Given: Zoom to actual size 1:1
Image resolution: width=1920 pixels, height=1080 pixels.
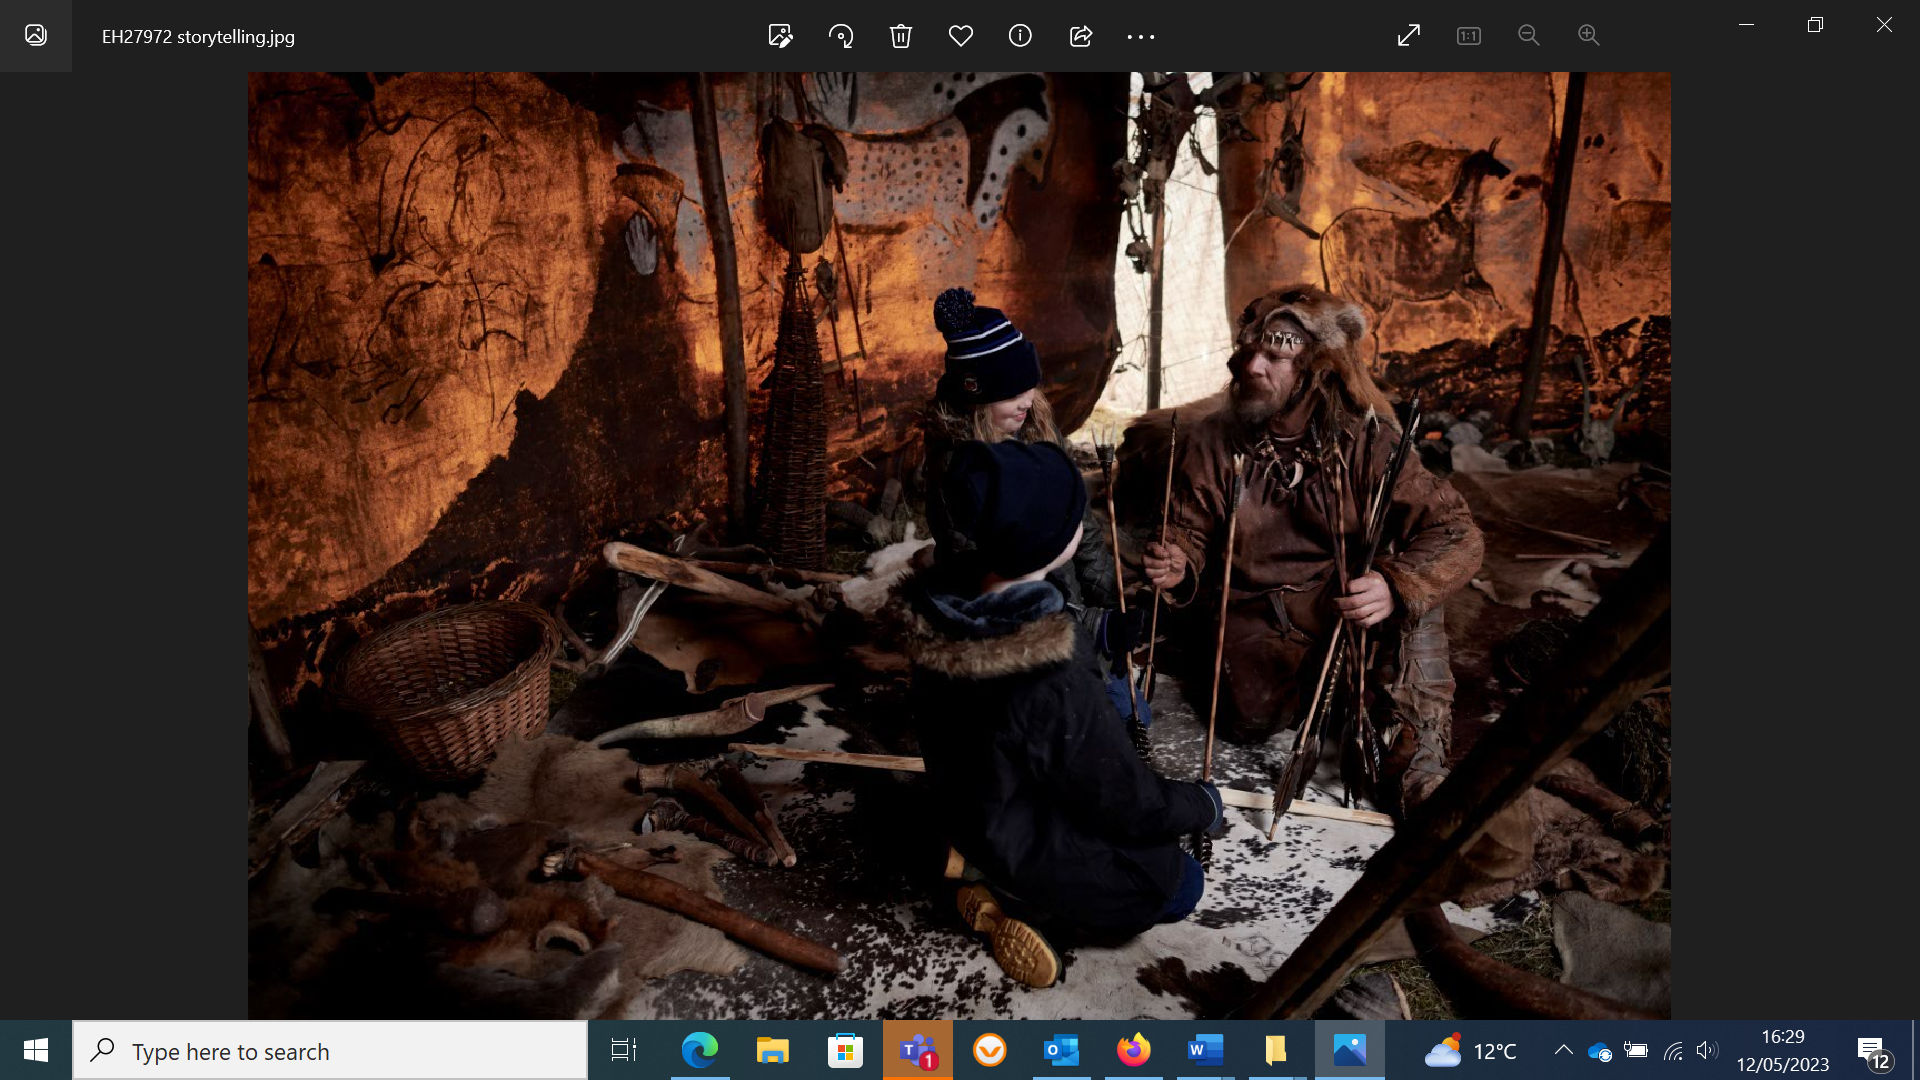Looking at the screenshot, I should (x=1468, y=36).
